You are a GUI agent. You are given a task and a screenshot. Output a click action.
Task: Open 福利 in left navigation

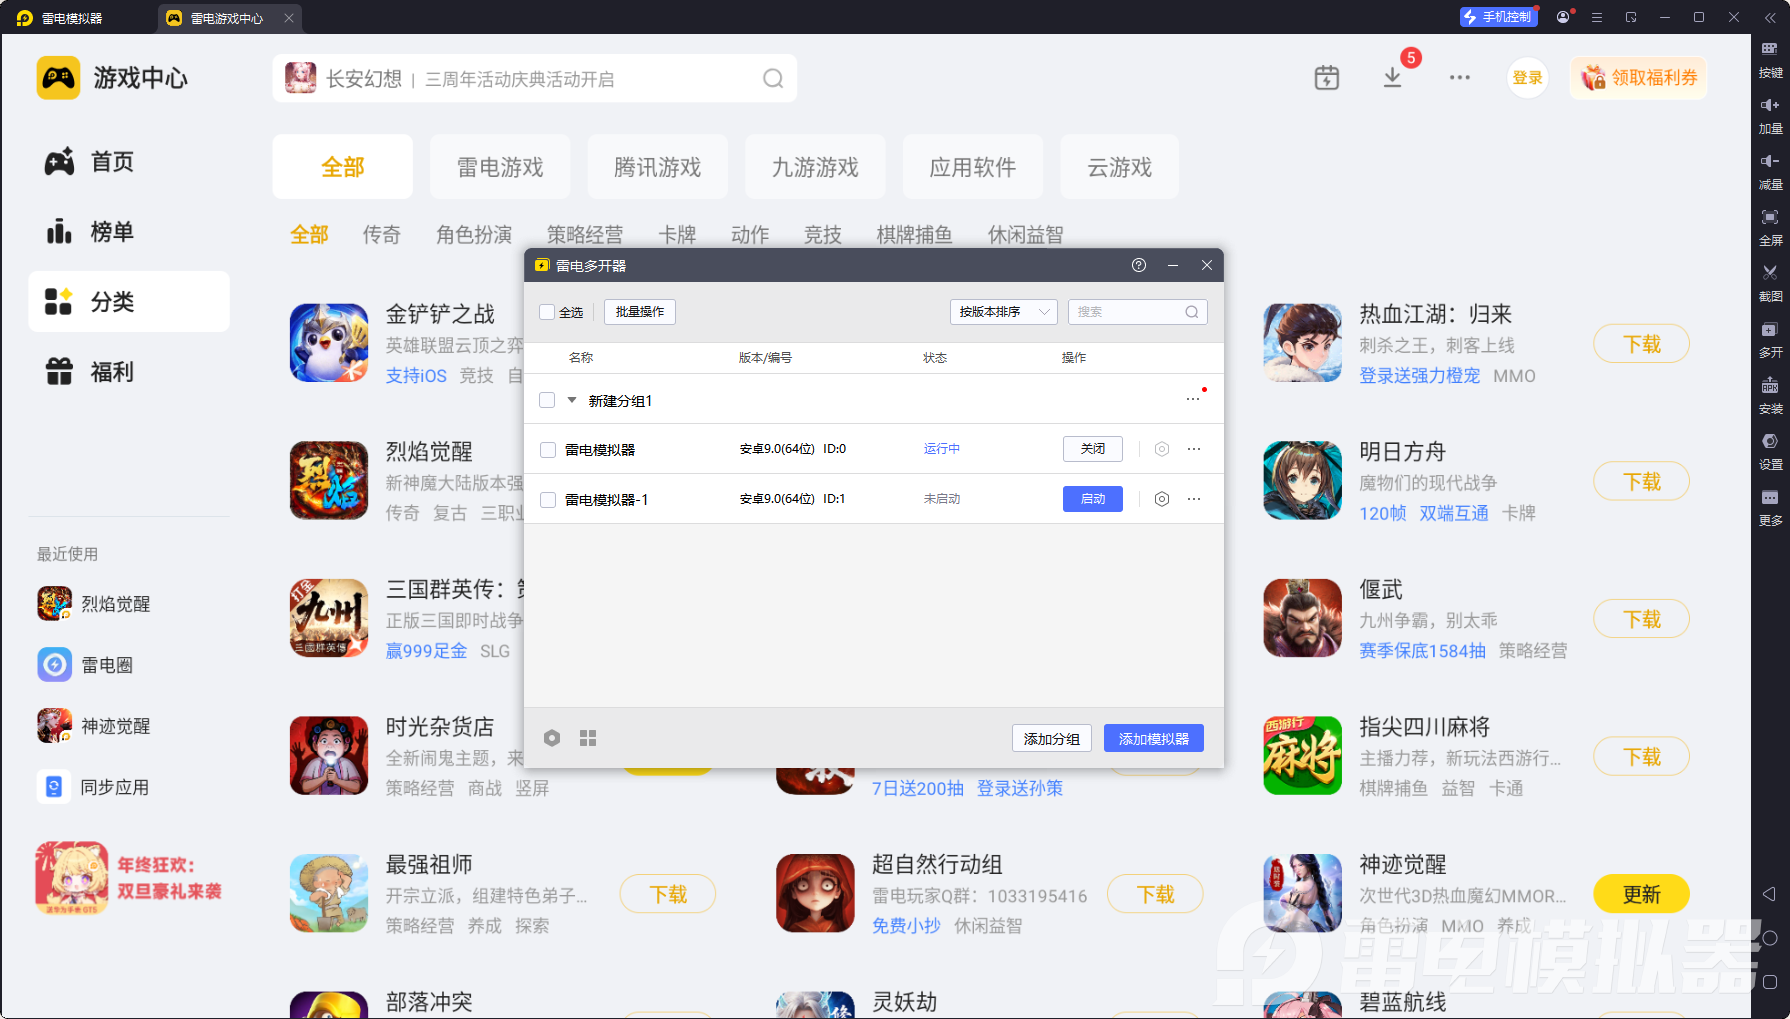click(129, 372)
